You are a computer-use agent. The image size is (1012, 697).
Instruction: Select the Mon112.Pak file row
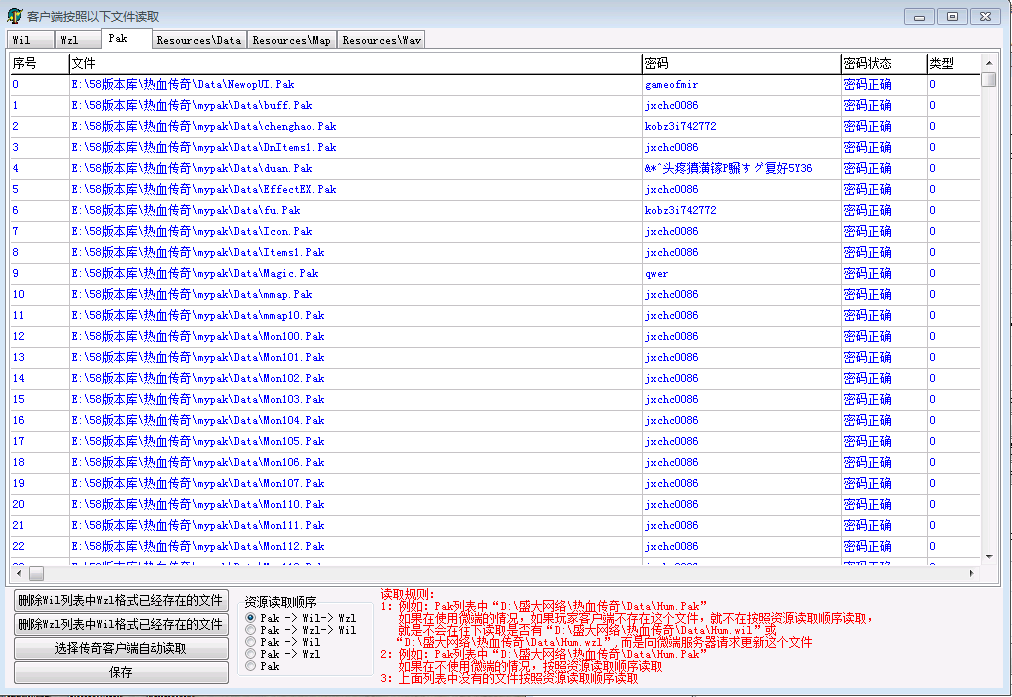tap(495, 547)
